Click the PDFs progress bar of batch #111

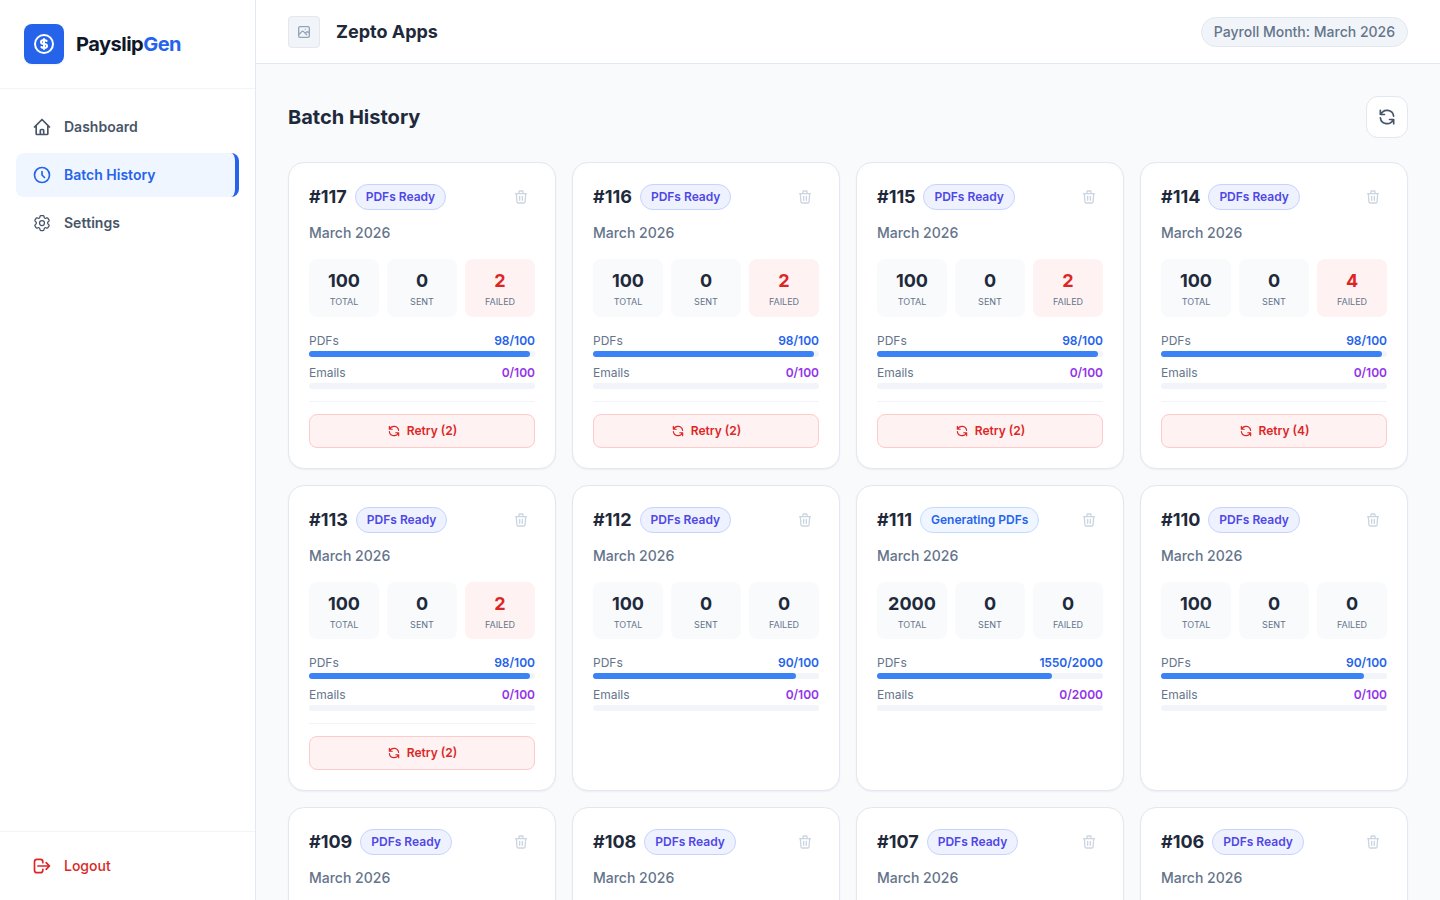click(990, 676)
